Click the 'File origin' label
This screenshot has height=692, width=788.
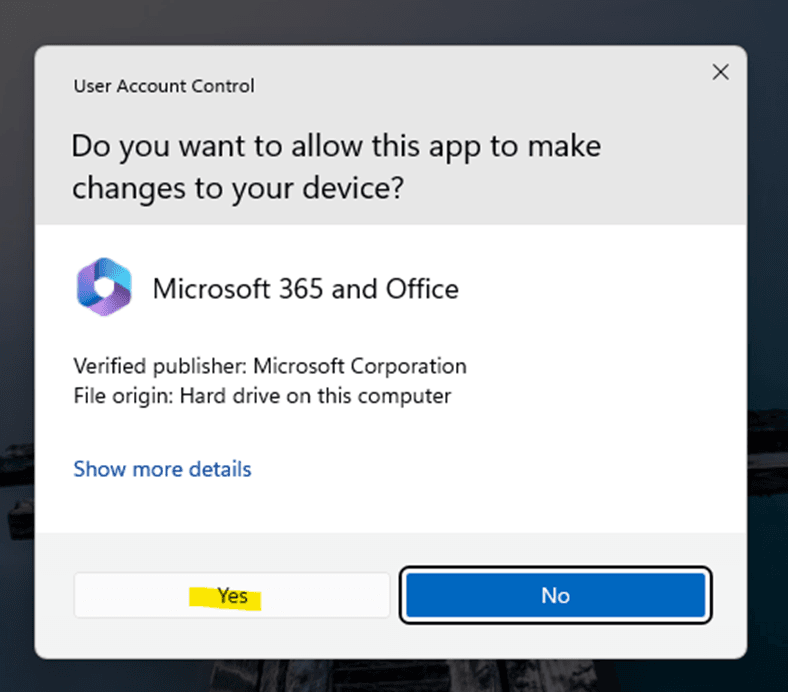pos(123,396)
